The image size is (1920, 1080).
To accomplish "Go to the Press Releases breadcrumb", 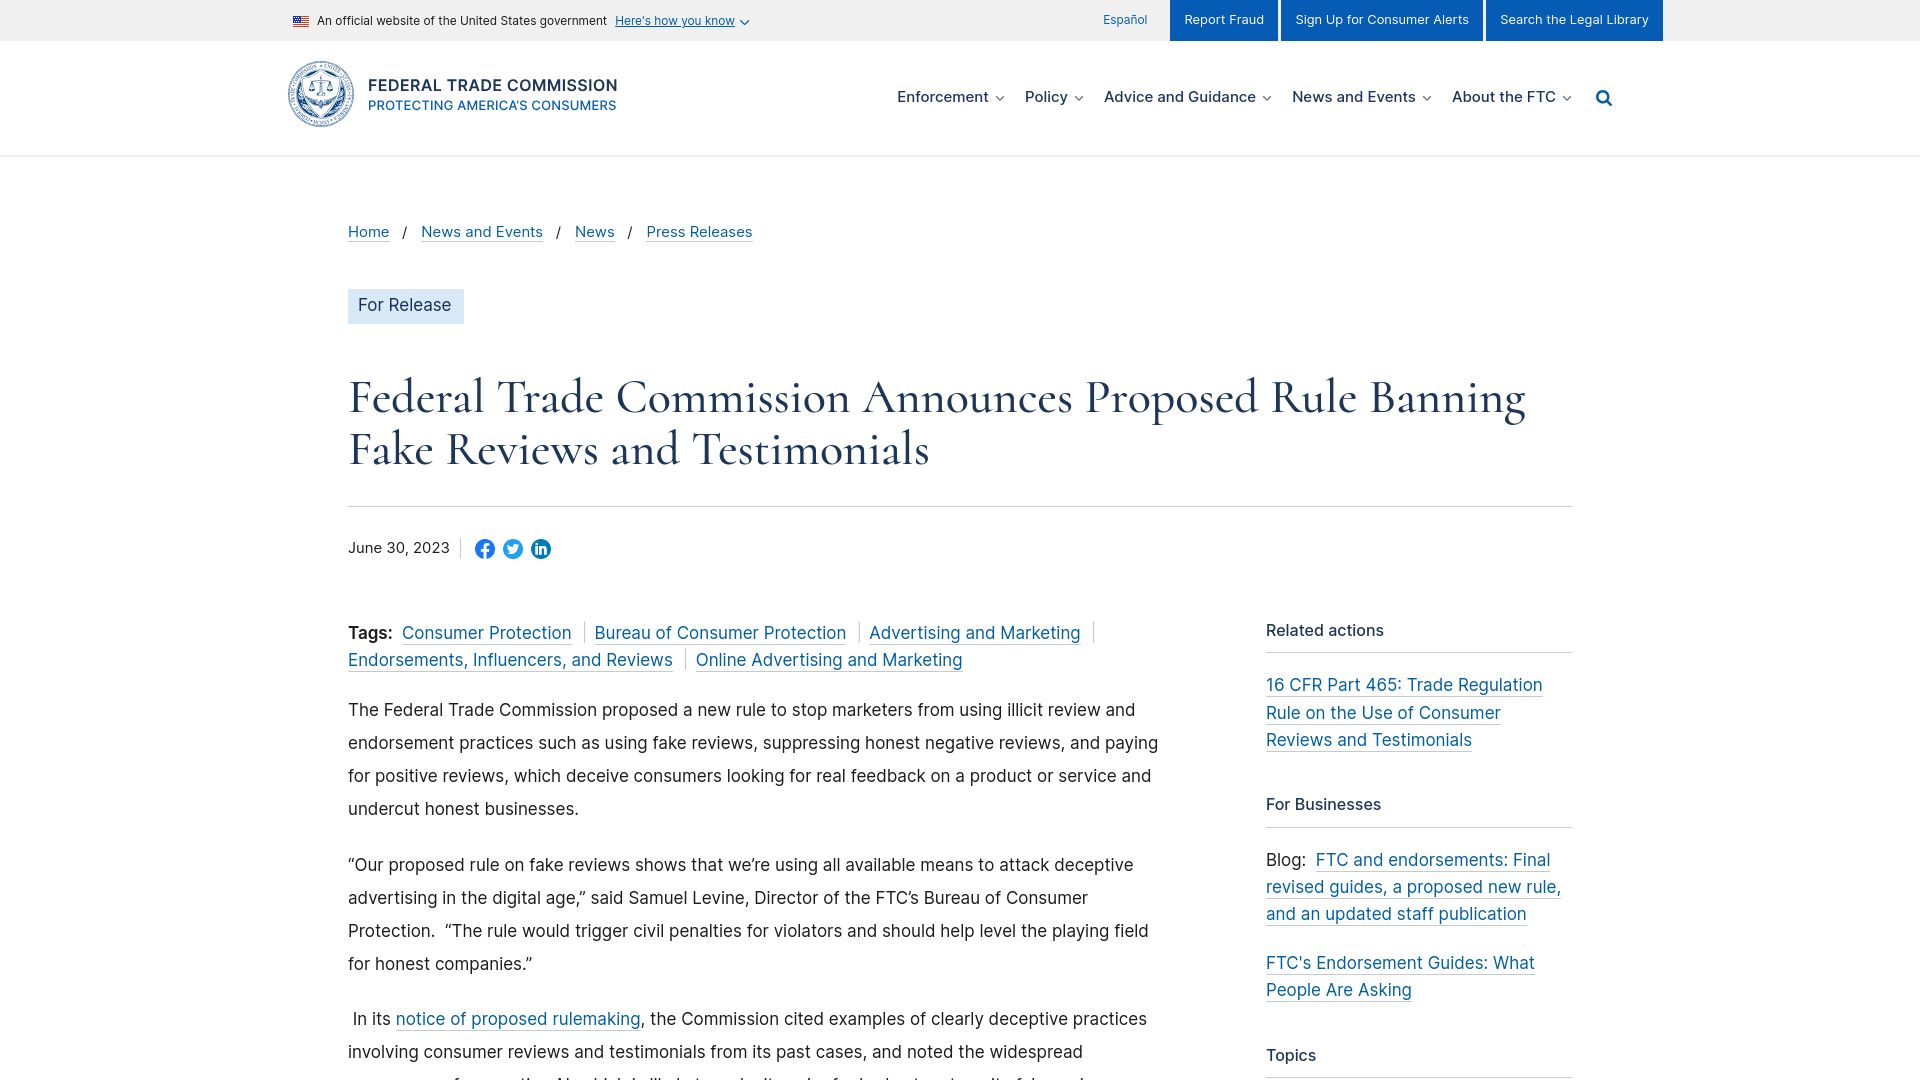I will (x=699, y=232).
